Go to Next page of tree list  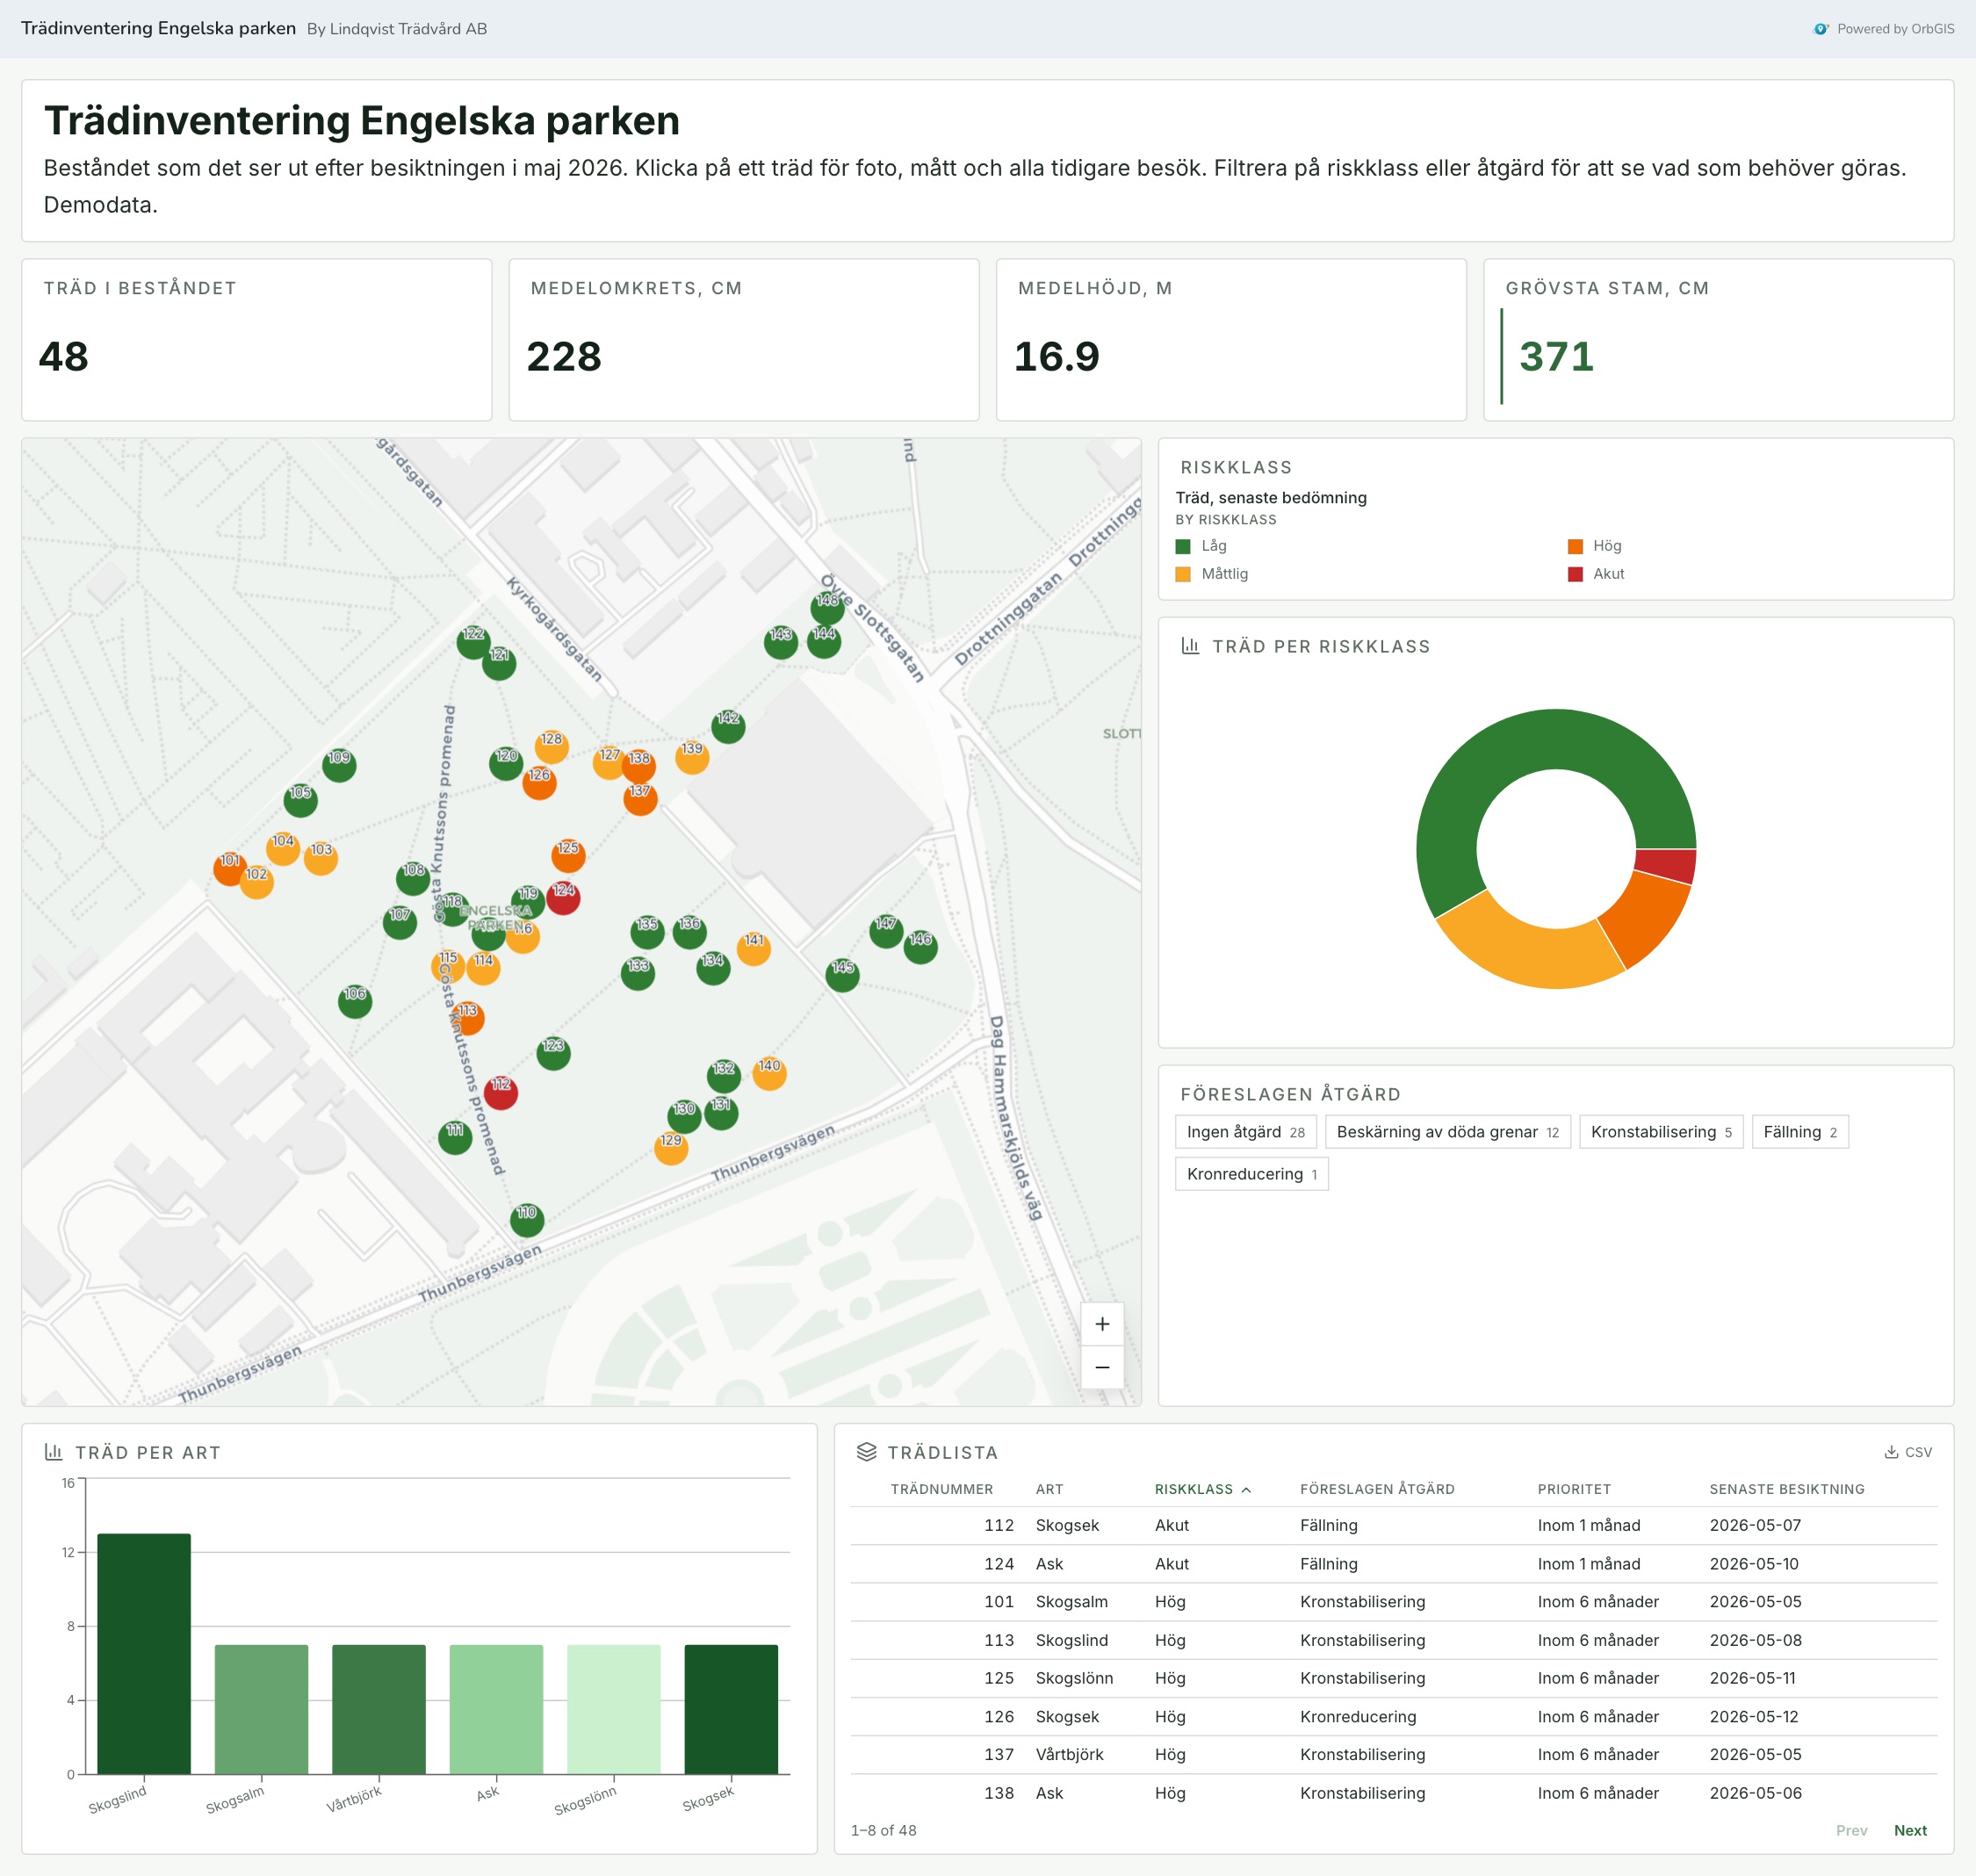click(1910, 1830)
